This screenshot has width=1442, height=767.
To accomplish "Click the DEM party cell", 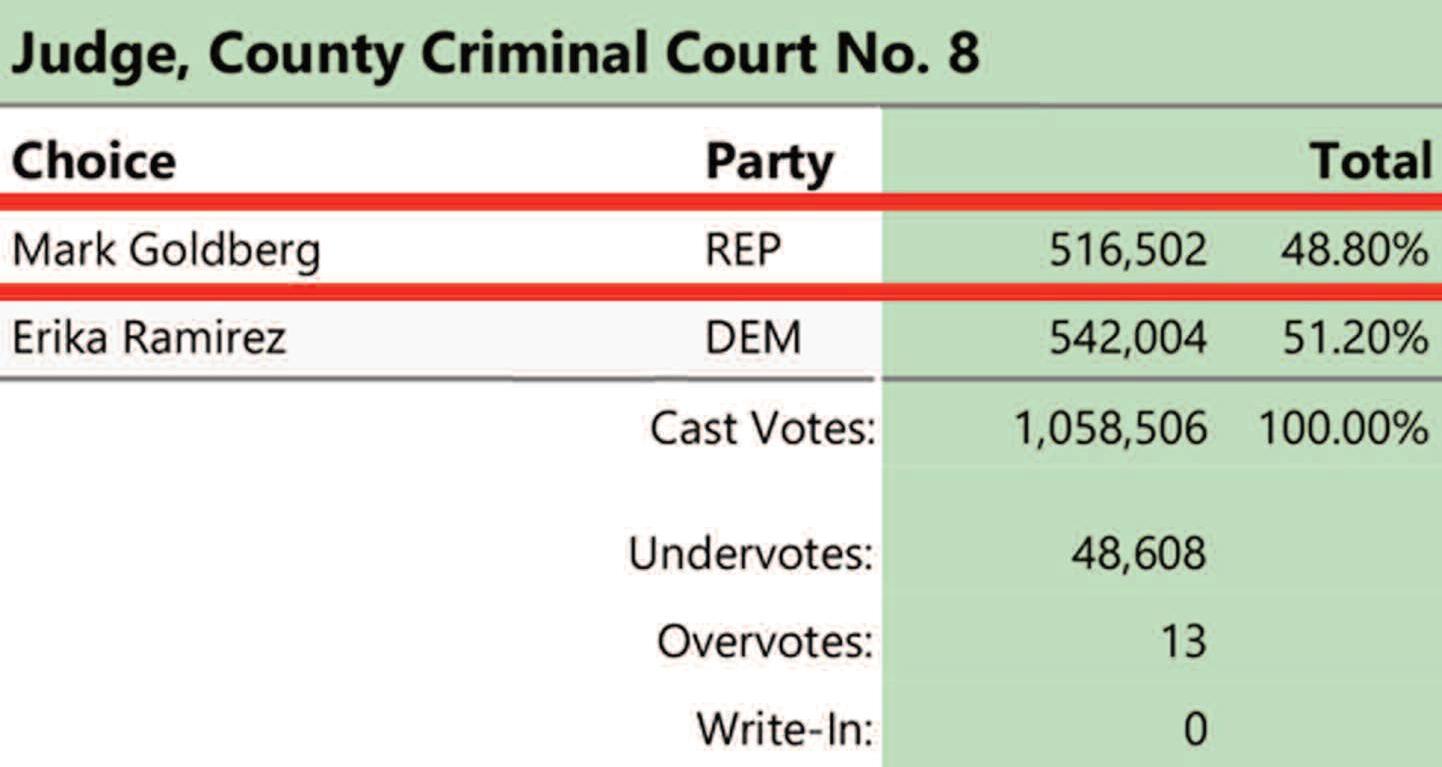I will (x=753, y=338).
